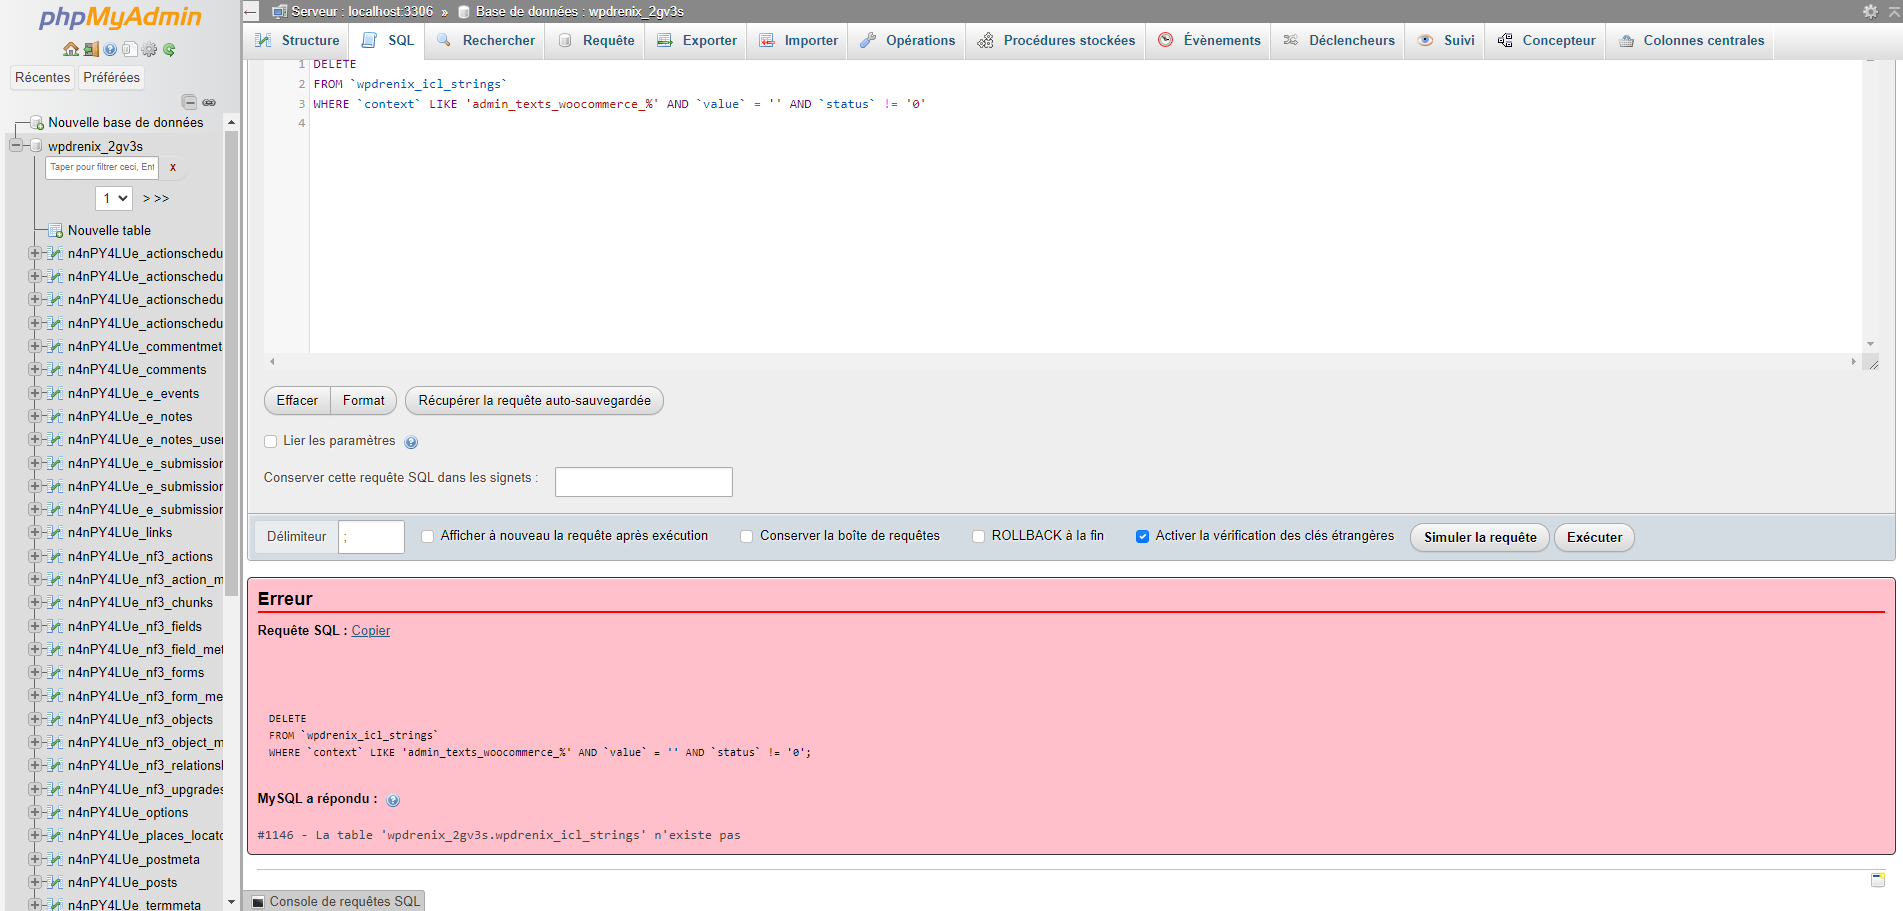The width and height of the screenshot is (1903, 911).
Task: Switch to the Structure tab
Action: (x=297, y=41)
